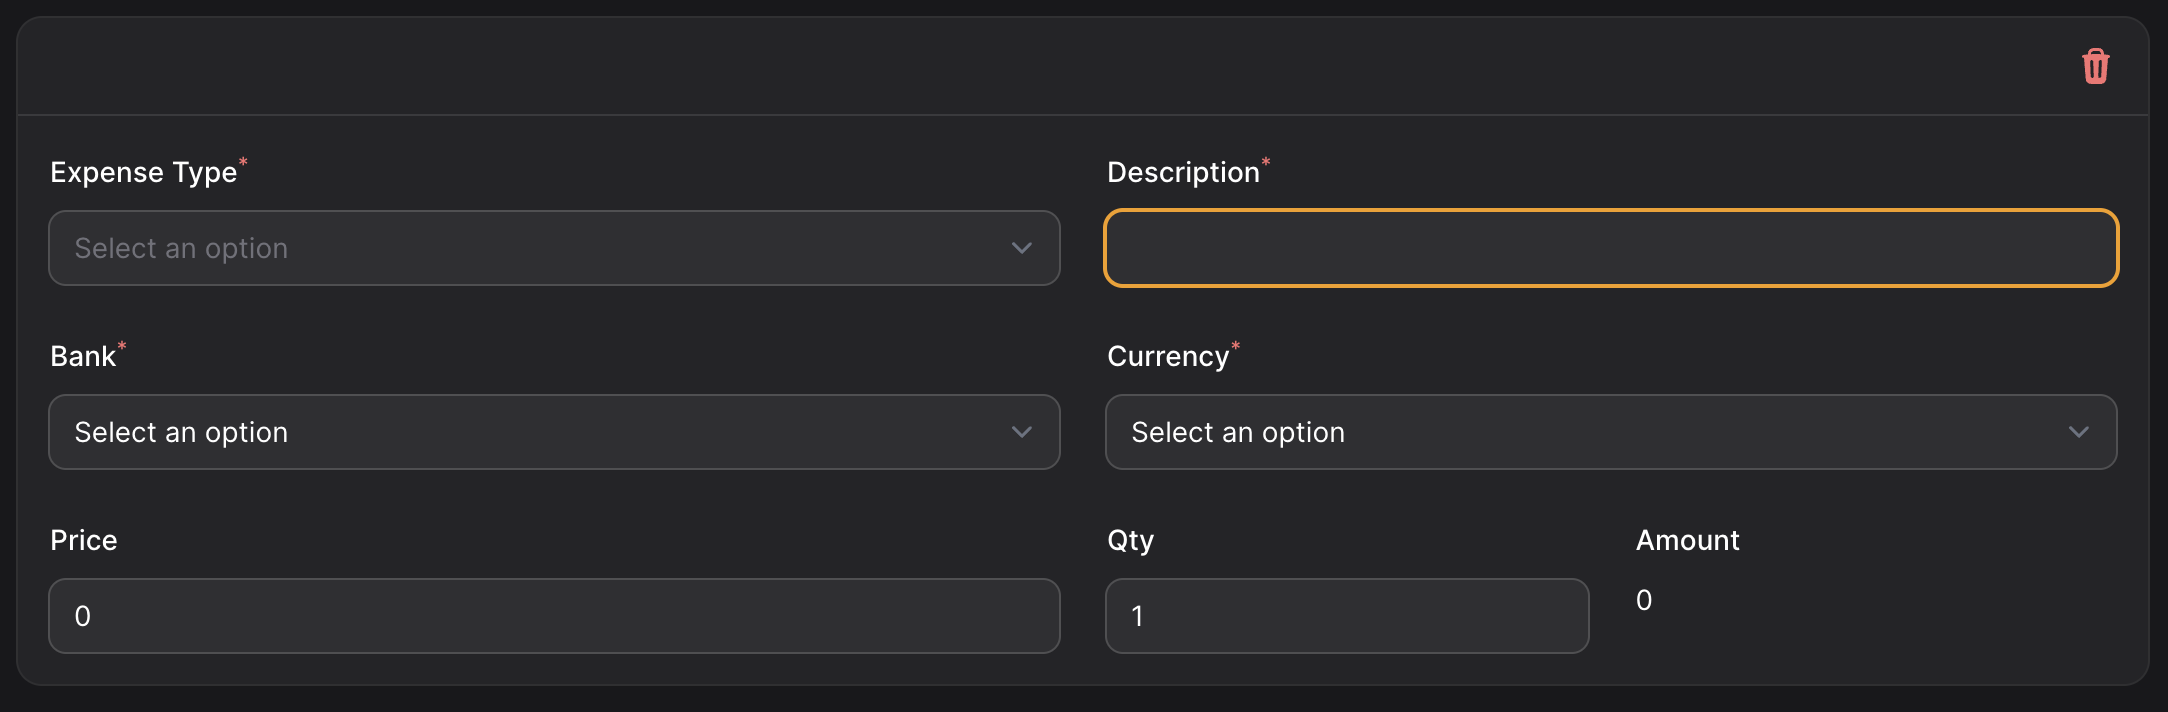Screen dimensions: 2168x712
Task: Click the required asterisk beside Expense Type
Action: pos(243,160)
